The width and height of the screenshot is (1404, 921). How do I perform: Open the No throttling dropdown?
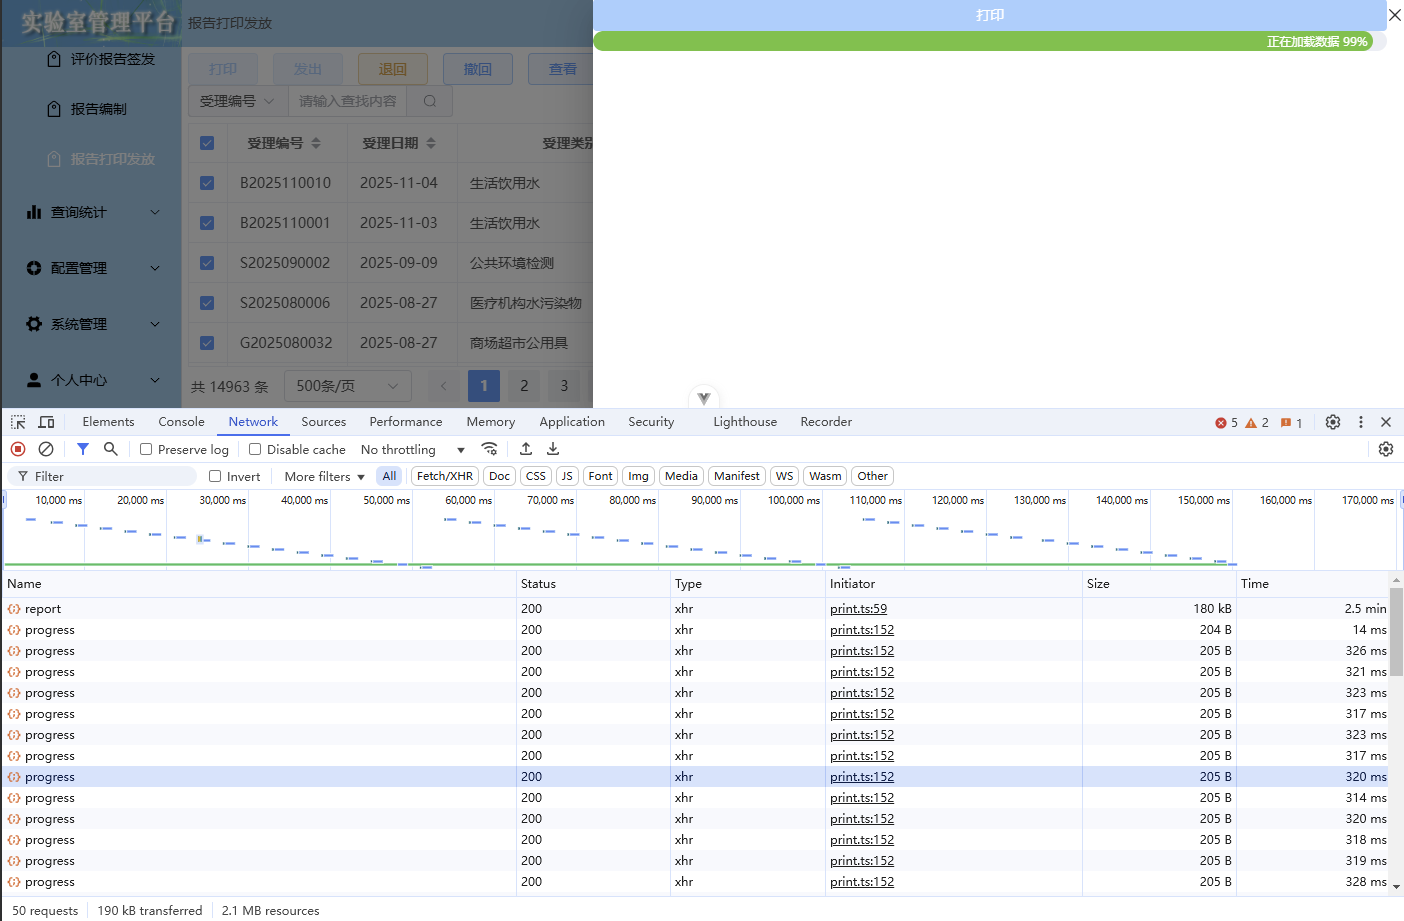point(413,449)
